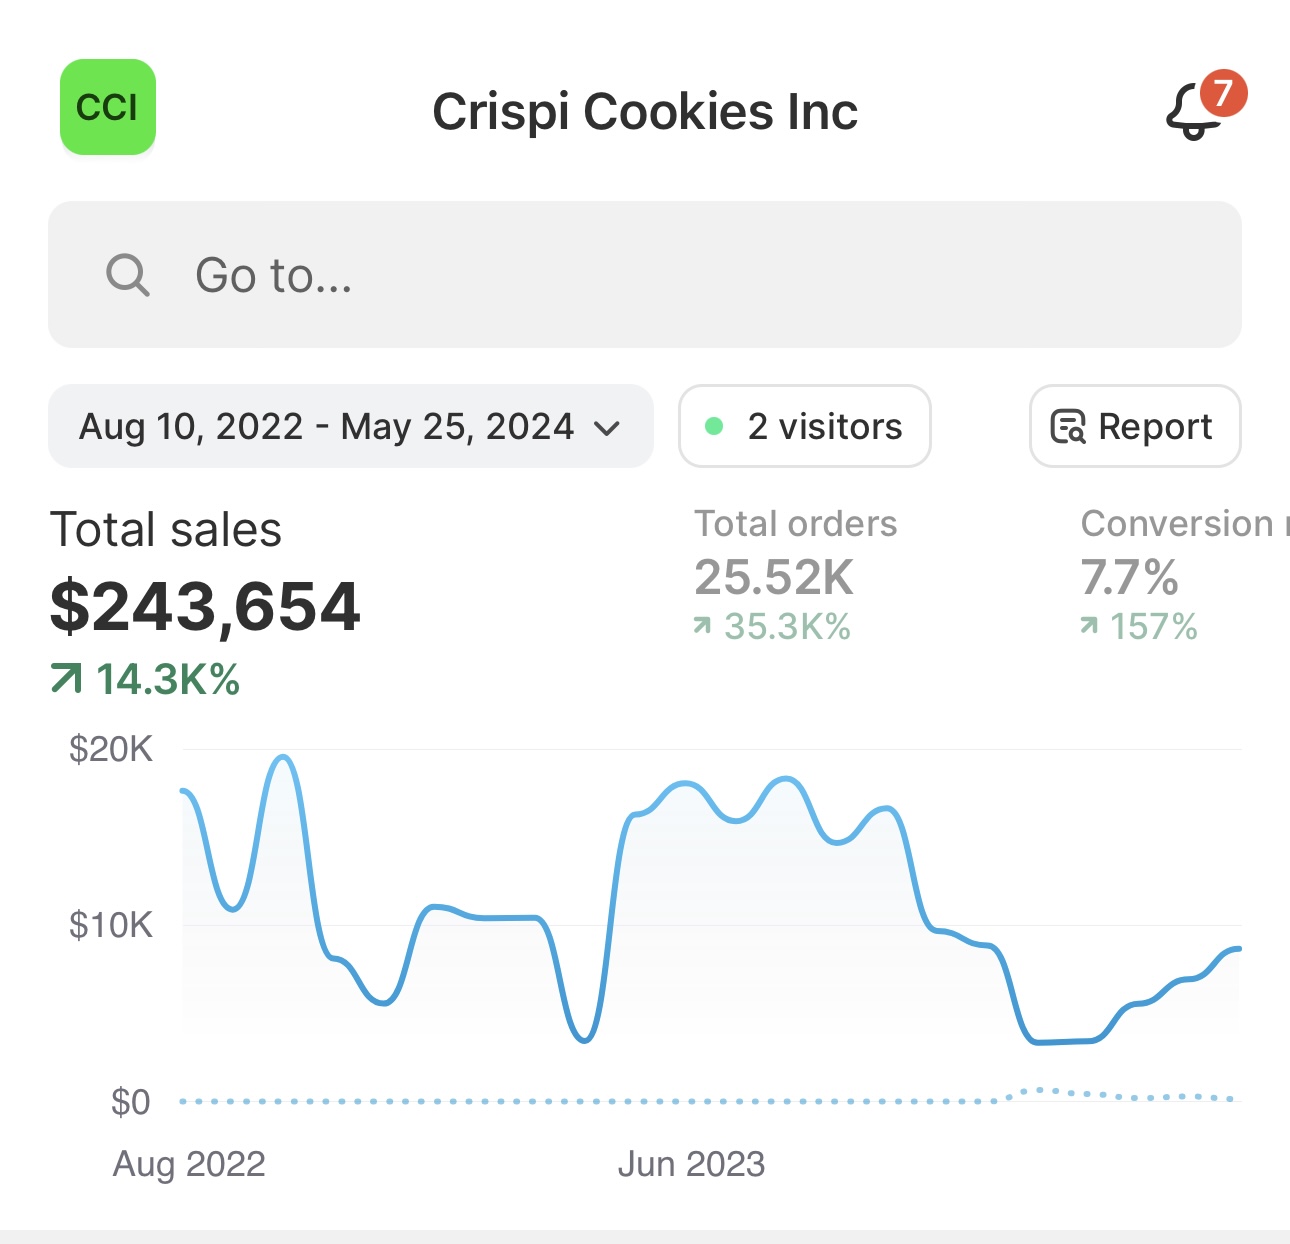Click the blue sales line peak near $20K
This screenshot has width=1290, height=1244.
[284, 758]
